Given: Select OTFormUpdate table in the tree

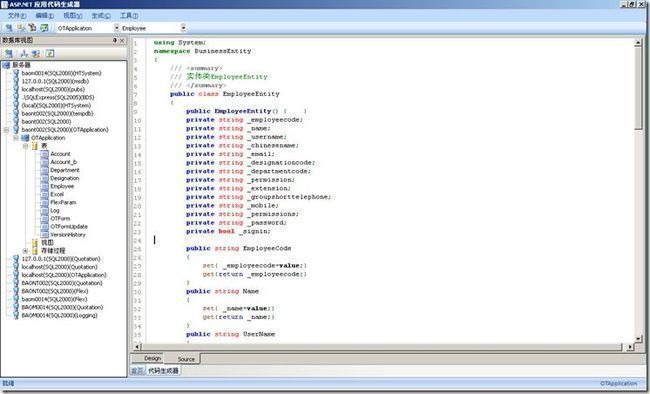Looking at the screenshot, I should coord(69,226).
